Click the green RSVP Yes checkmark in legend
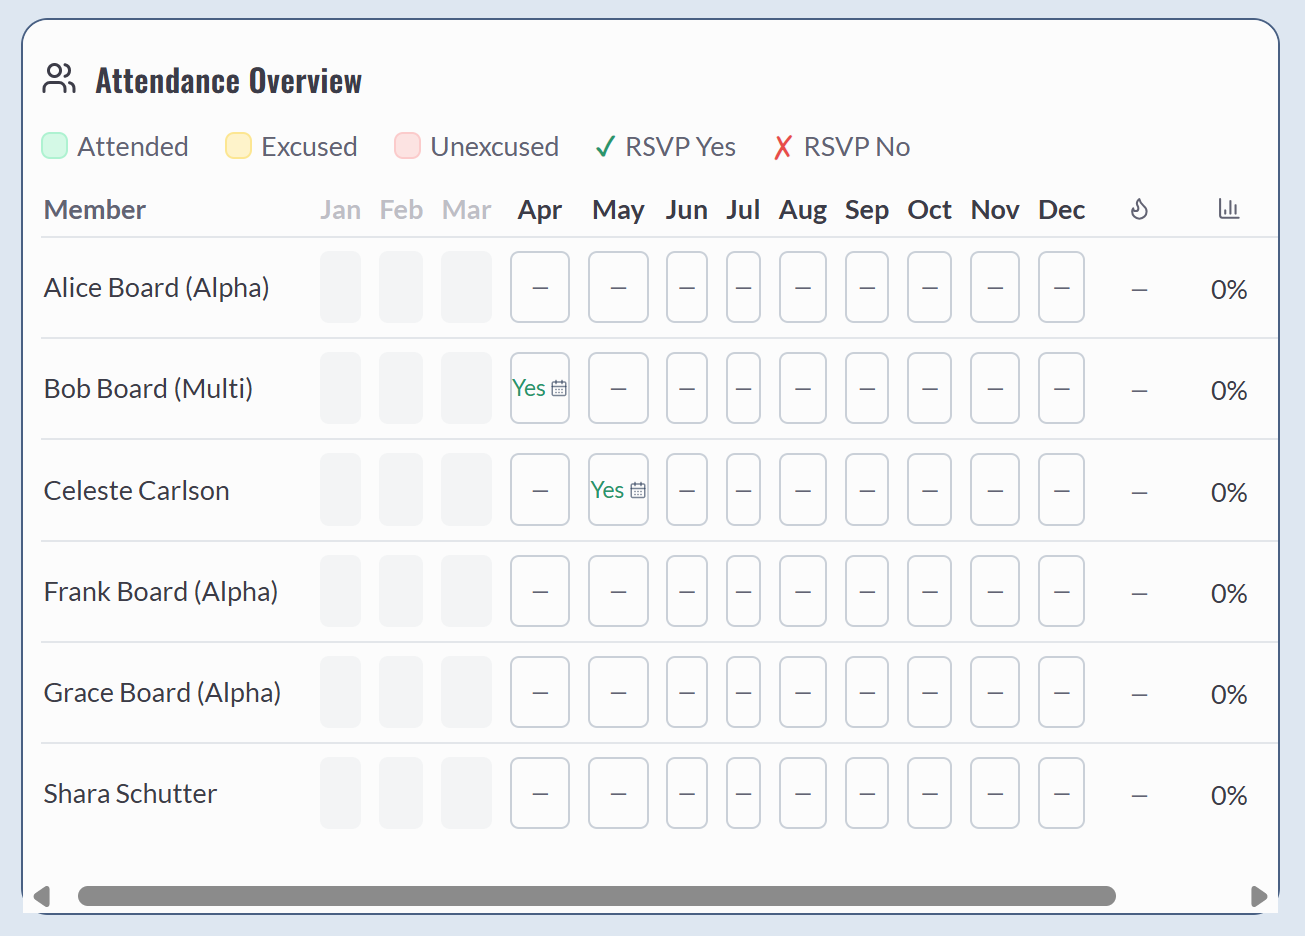The height and width of the screenshot is (936, 1305). pos(605,147)
